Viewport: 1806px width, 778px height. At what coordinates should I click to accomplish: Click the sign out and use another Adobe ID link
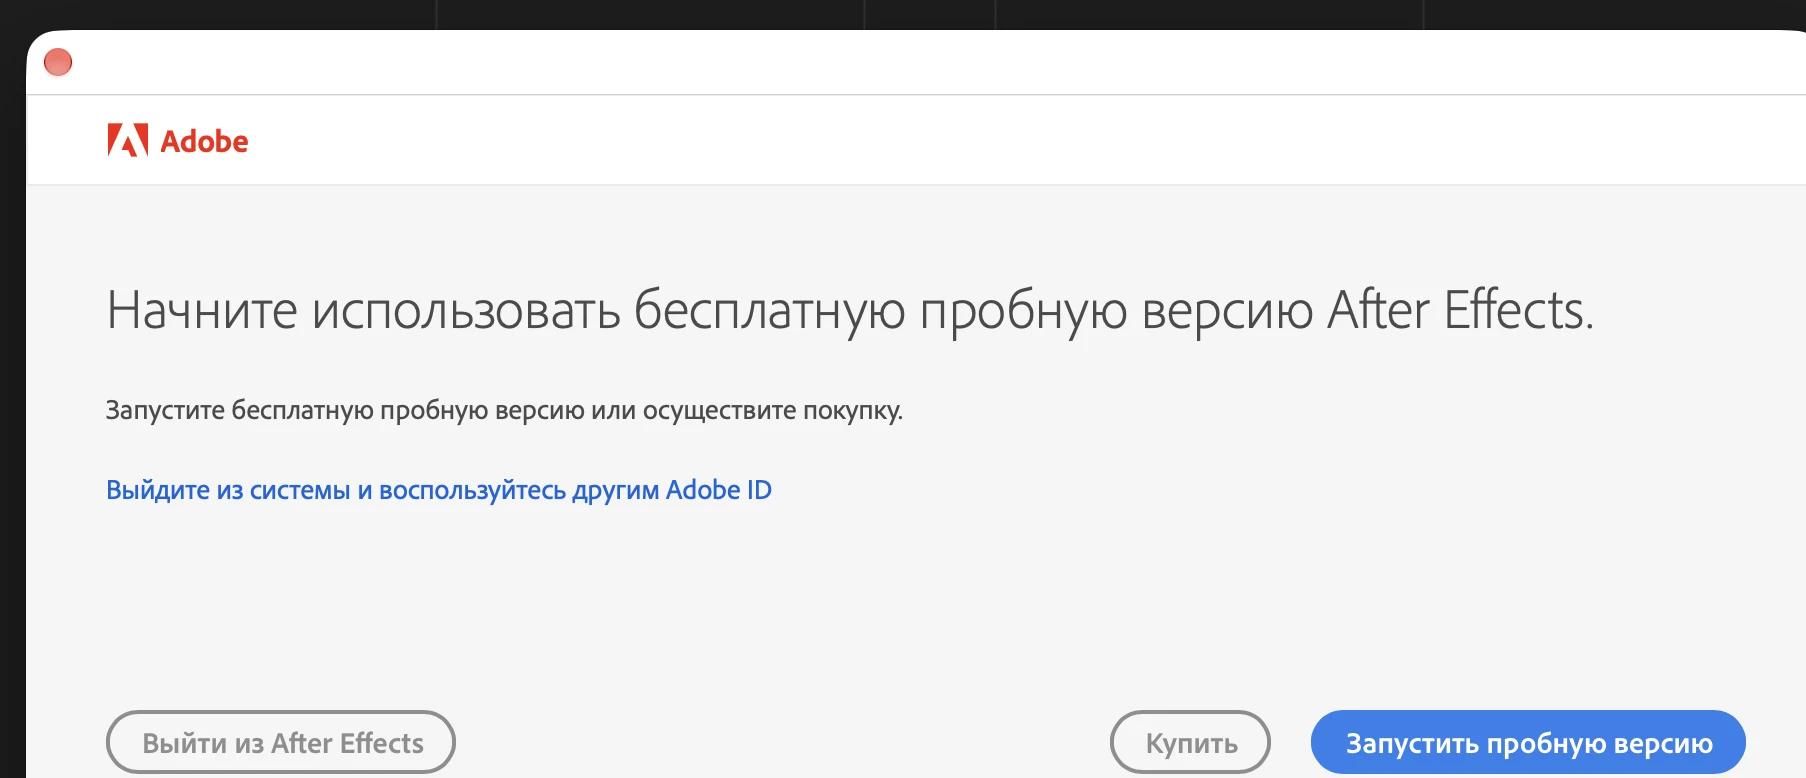click(439, 490)
